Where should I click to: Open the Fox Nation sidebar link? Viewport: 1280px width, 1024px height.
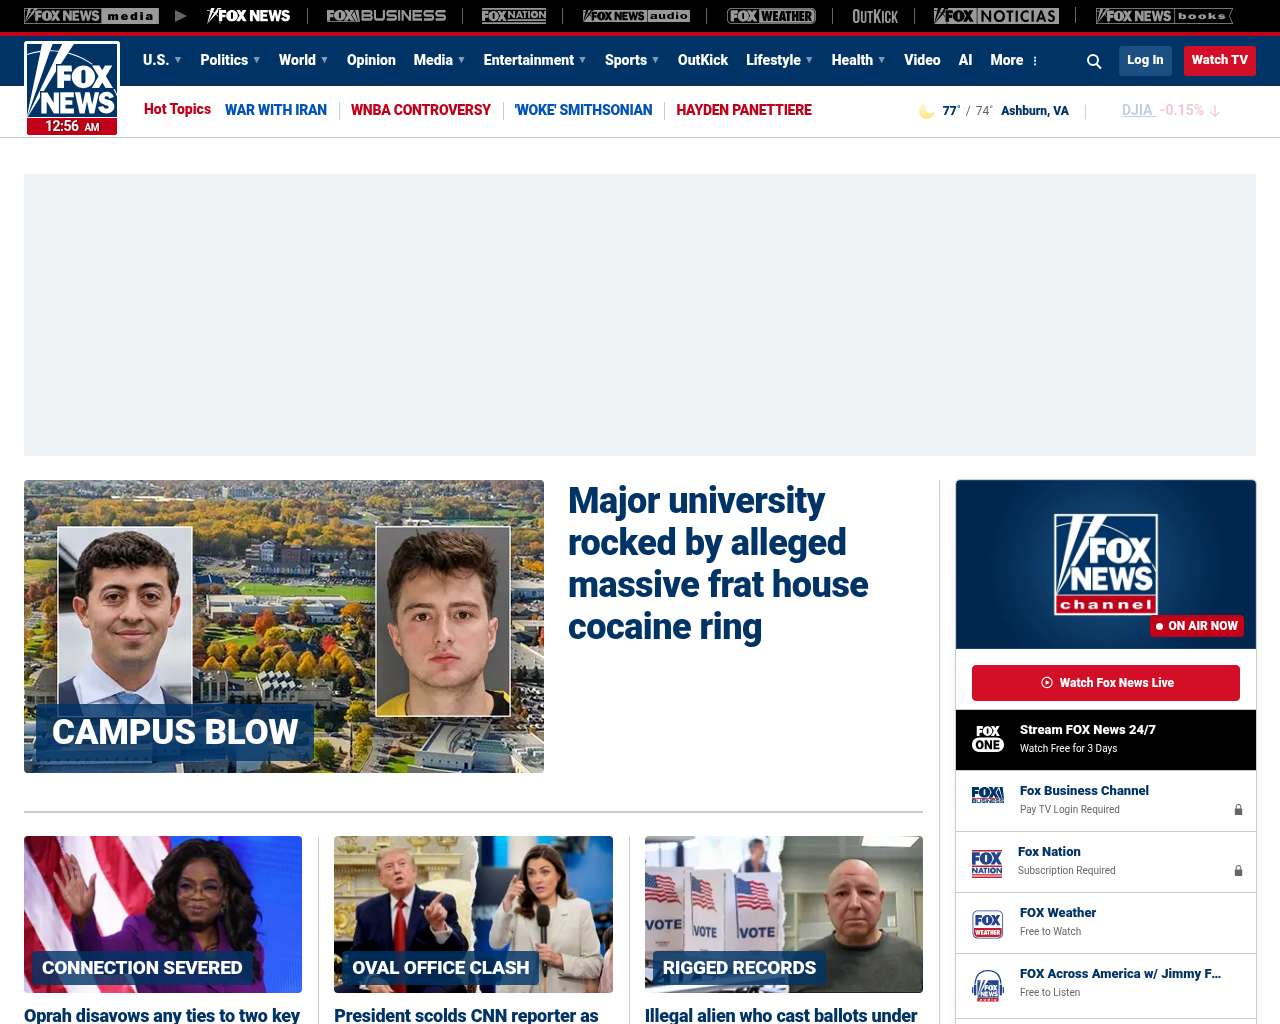point(1049,852)
